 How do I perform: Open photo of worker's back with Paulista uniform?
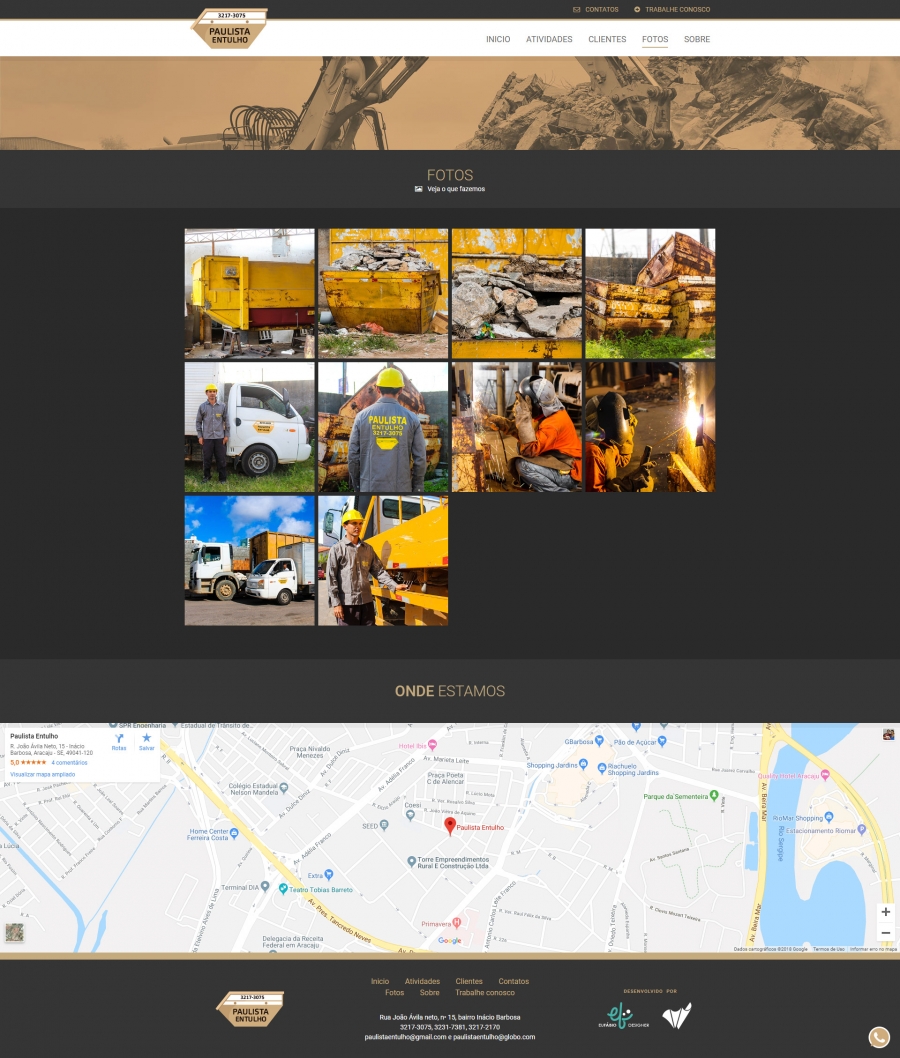coord(383,427)
